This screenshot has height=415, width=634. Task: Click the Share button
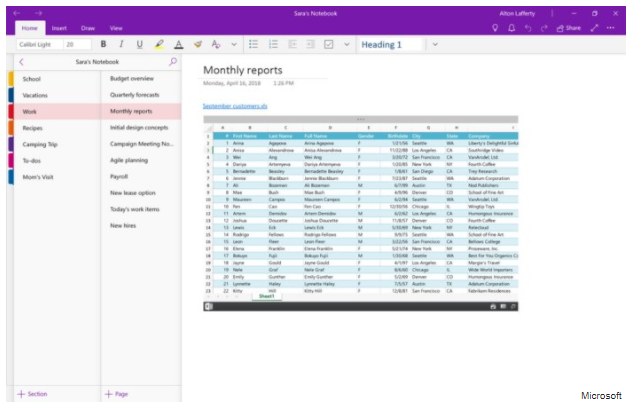[x=569, y=28]
